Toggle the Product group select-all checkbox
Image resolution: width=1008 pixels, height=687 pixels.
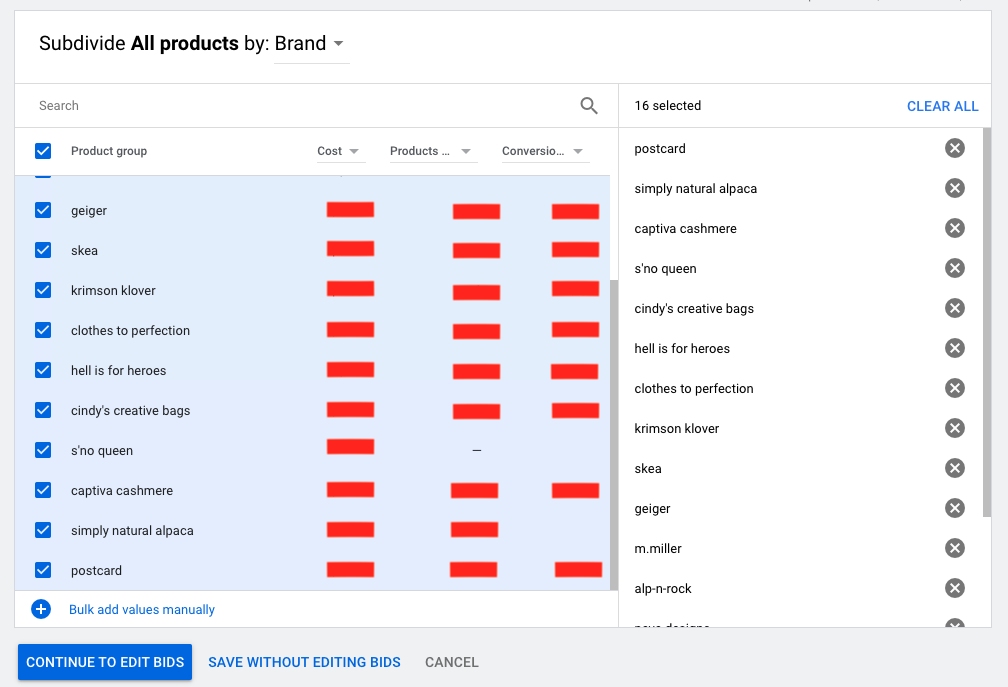click(x=42, y=151)
